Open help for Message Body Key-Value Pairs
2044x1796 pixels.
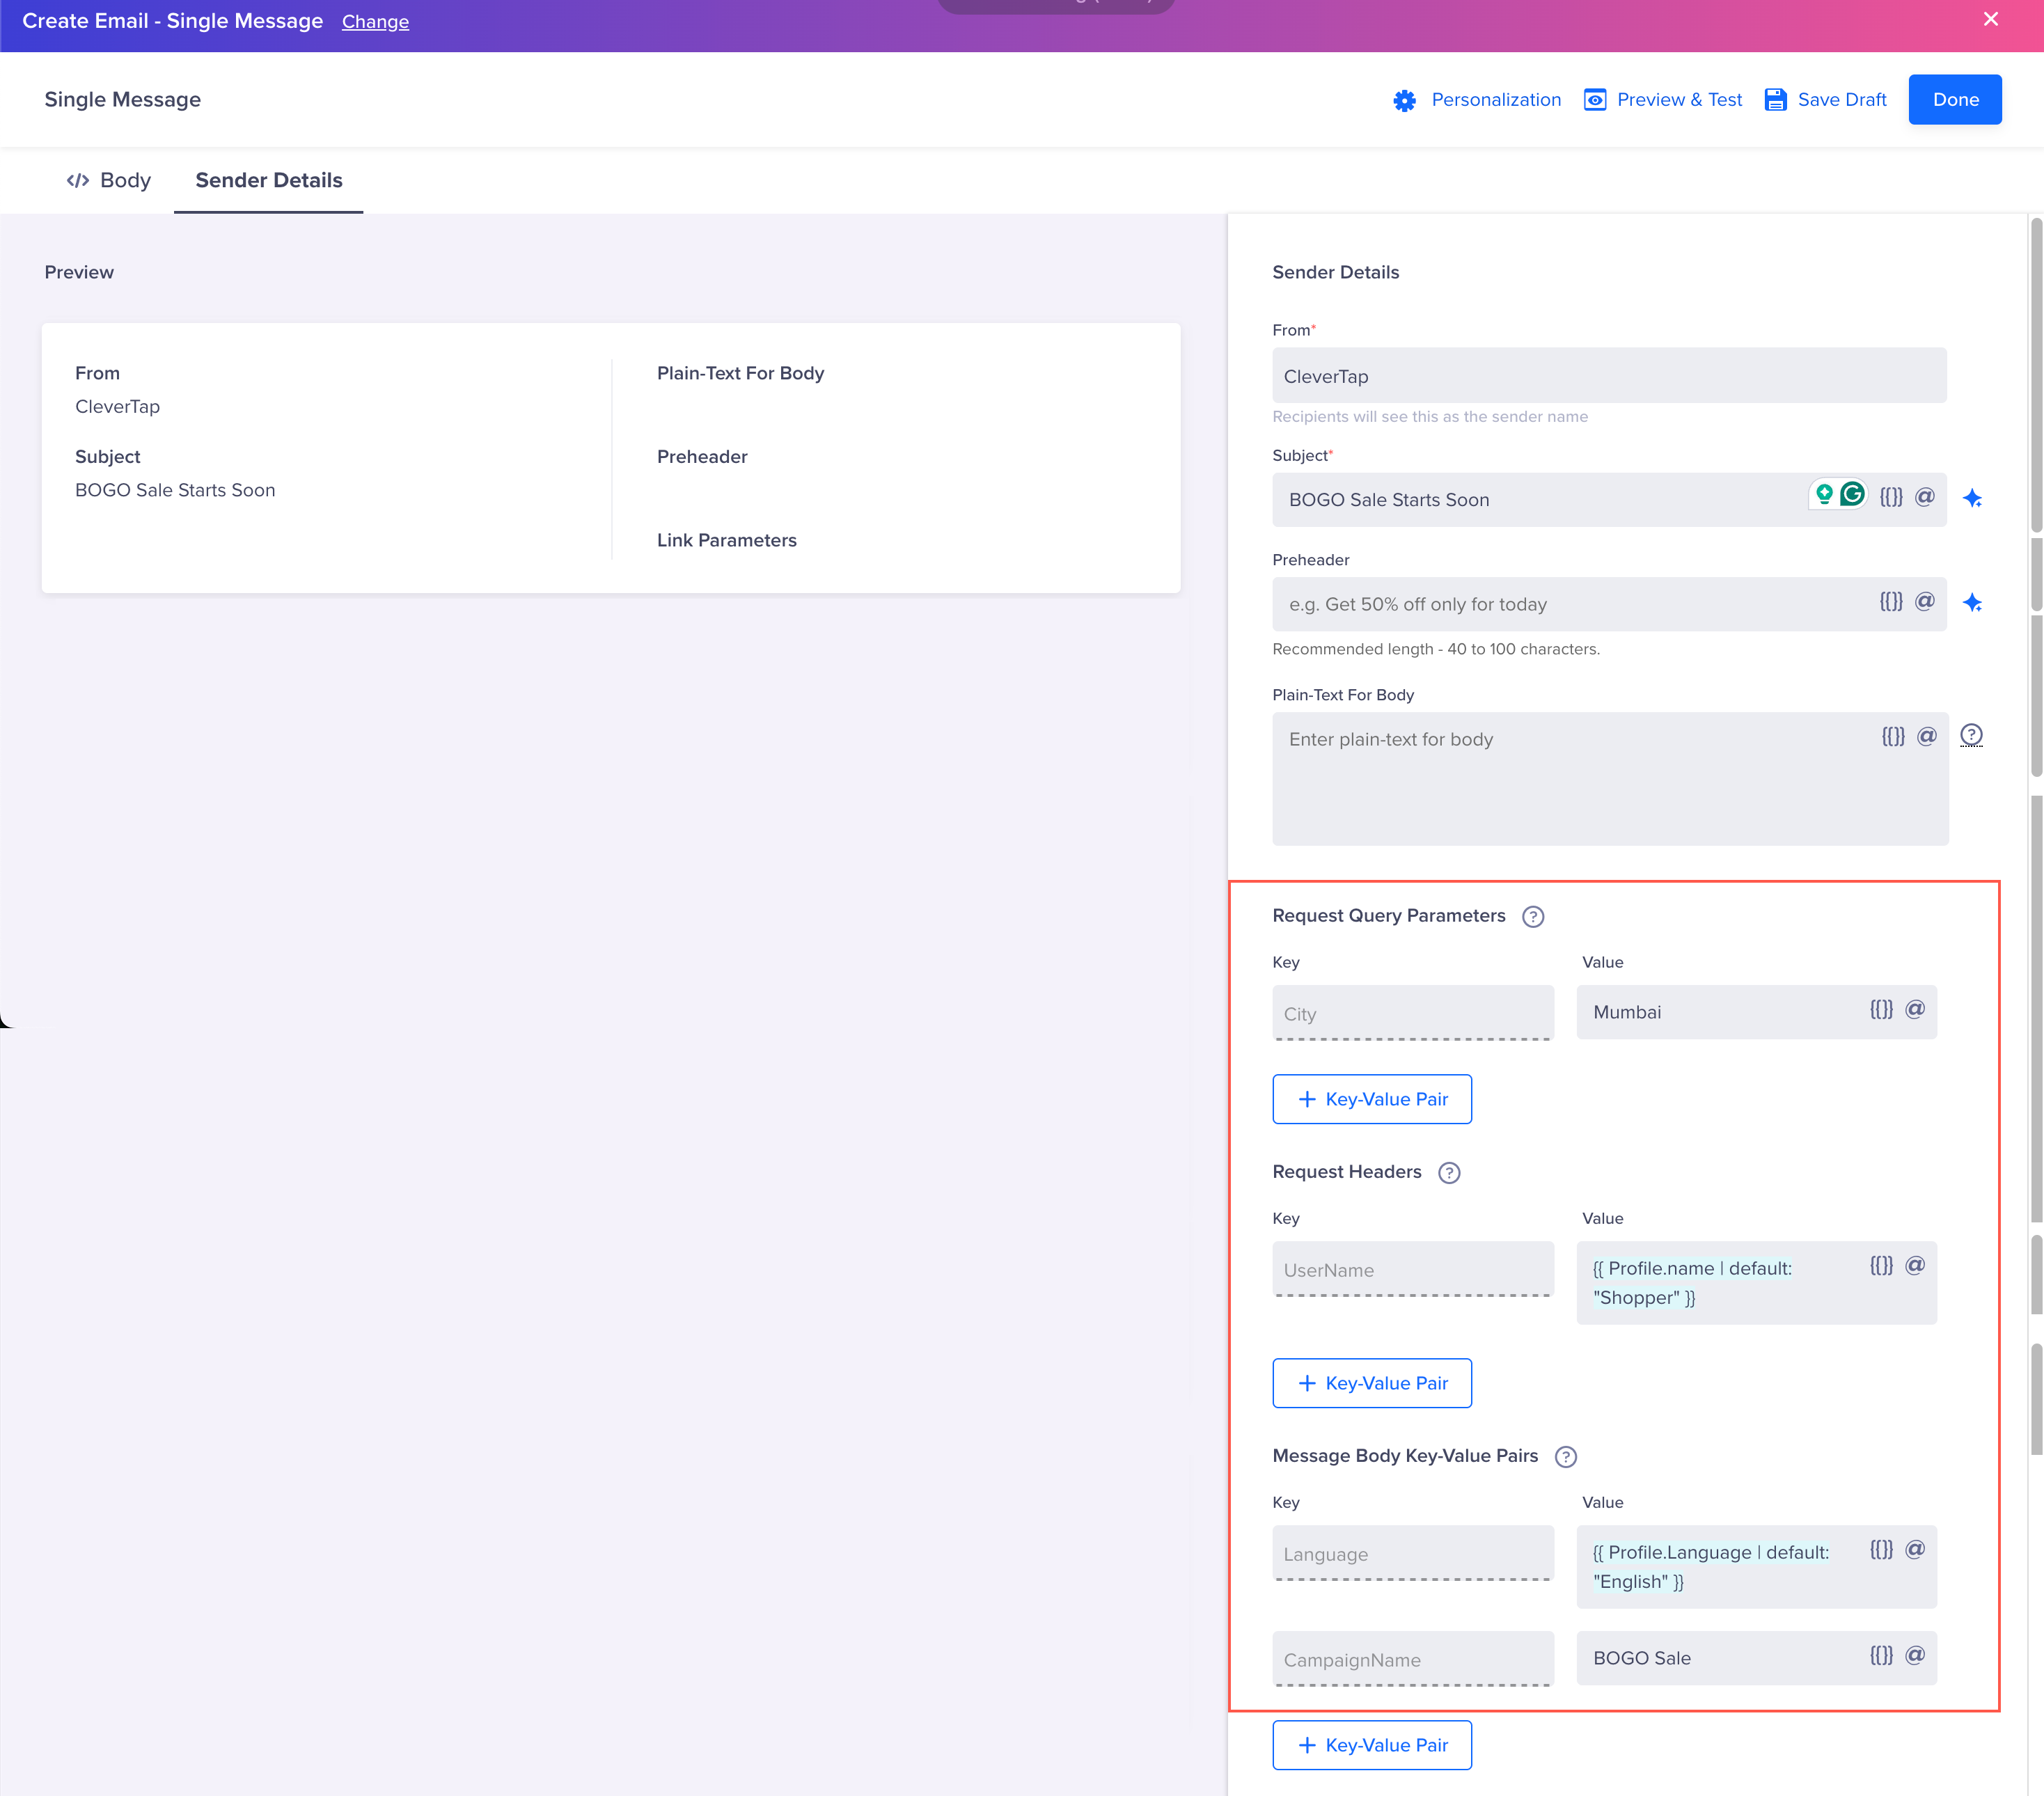pos(1566,1457)
